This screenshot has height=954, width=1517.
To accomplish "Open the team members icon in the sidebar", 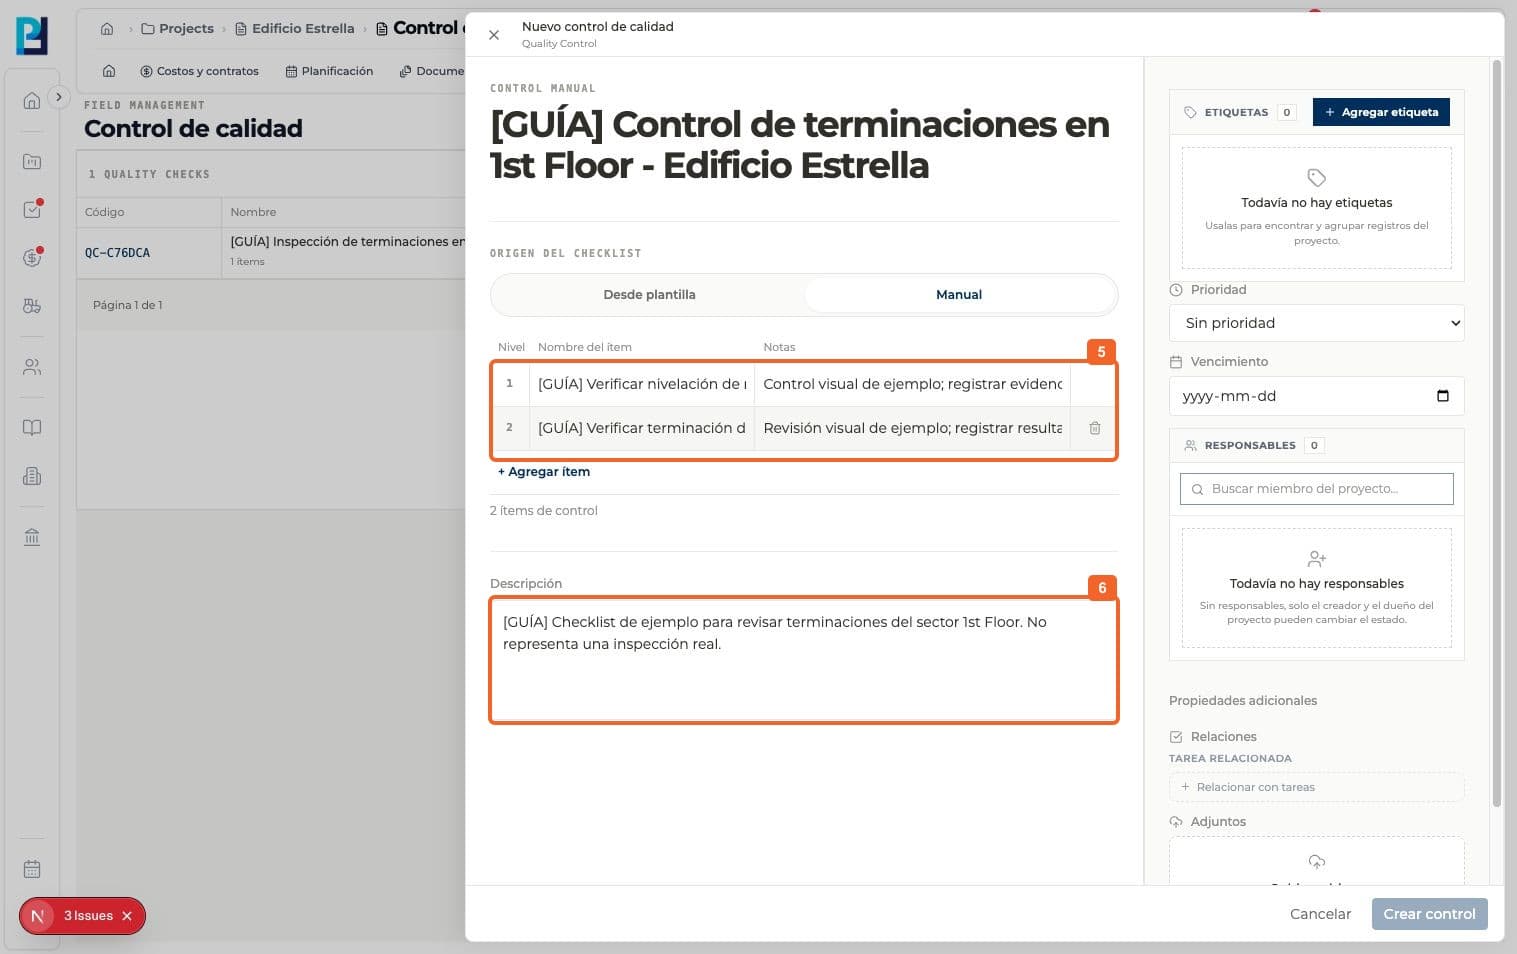I will tap(32, 367).
